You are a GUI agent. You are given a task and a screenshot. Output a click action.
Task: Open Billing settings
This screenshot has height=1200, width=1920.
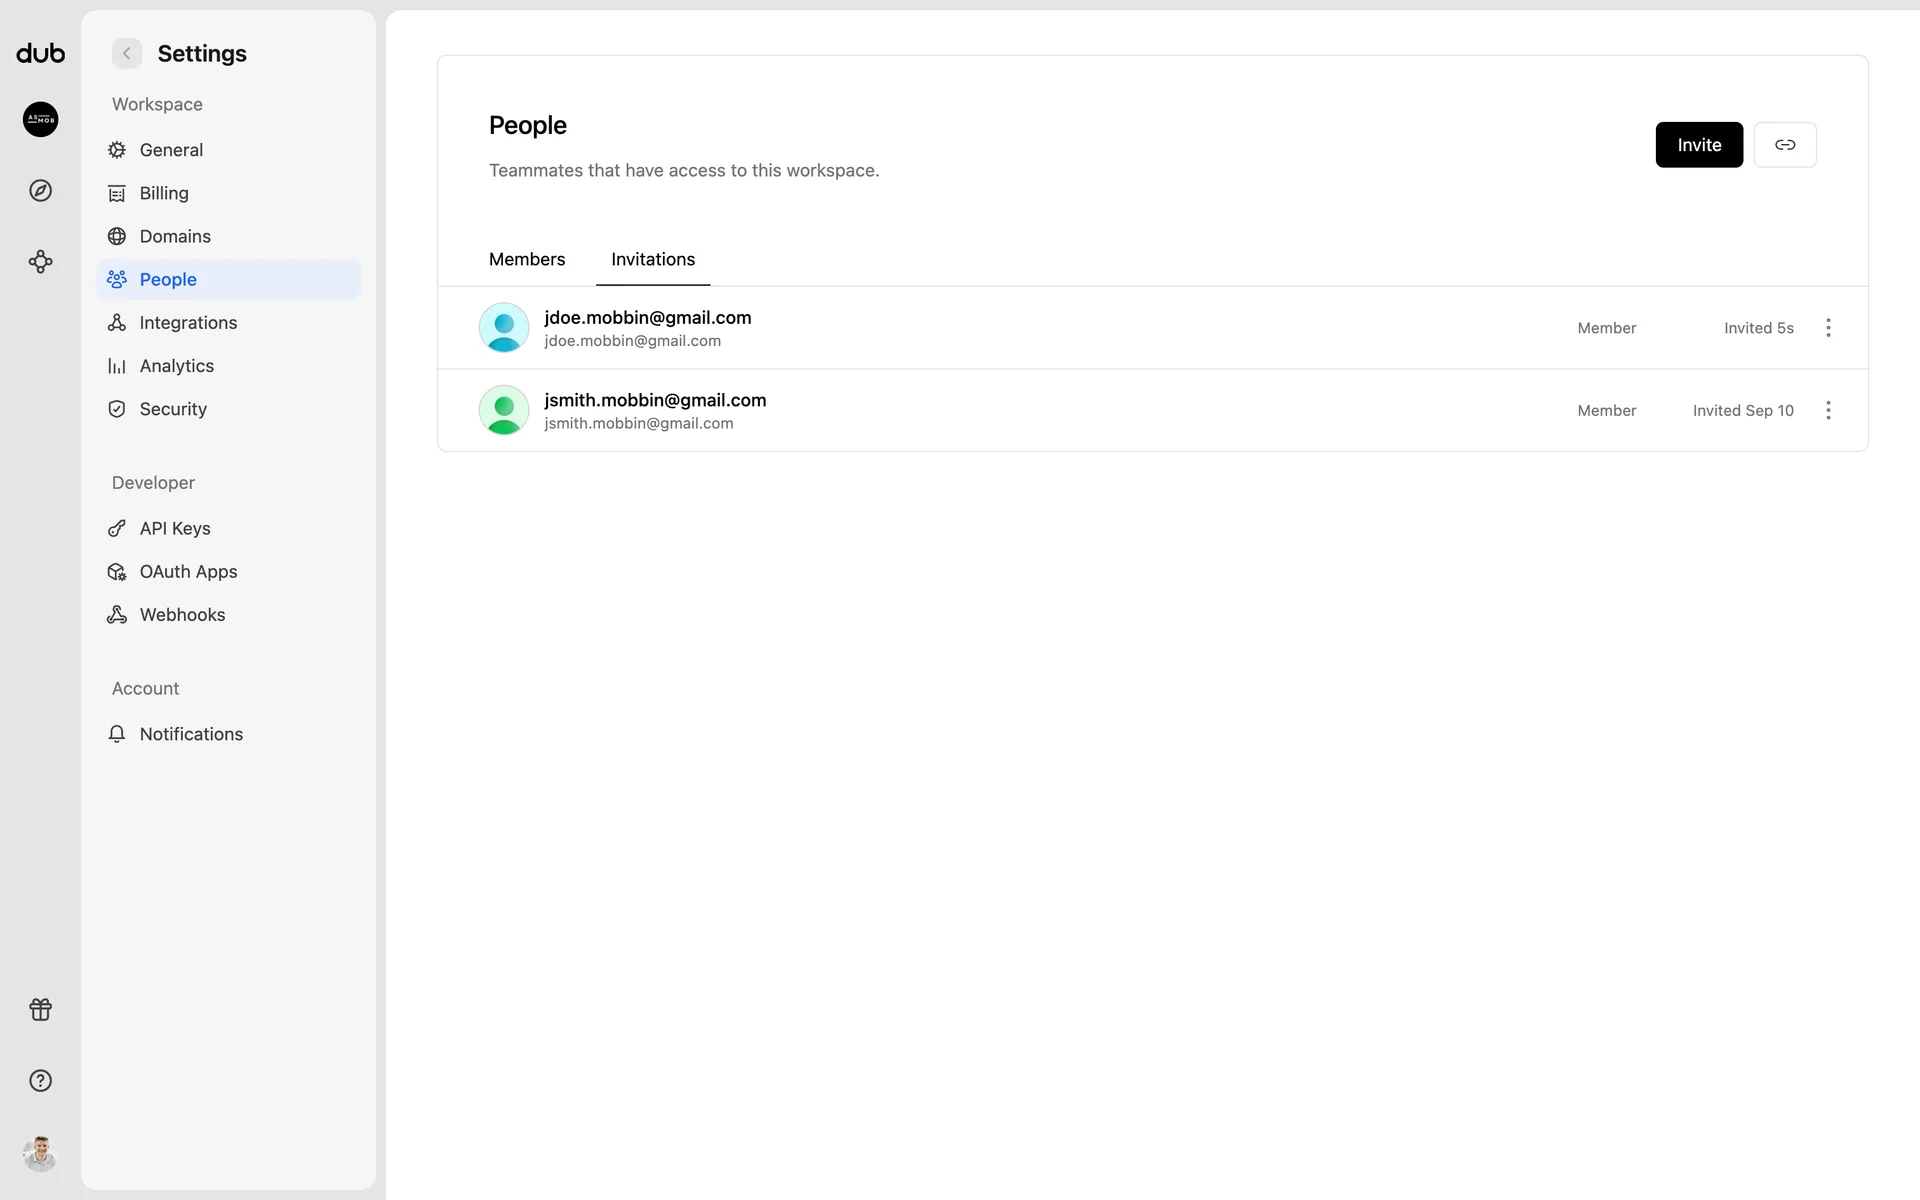tap(164, 193)
